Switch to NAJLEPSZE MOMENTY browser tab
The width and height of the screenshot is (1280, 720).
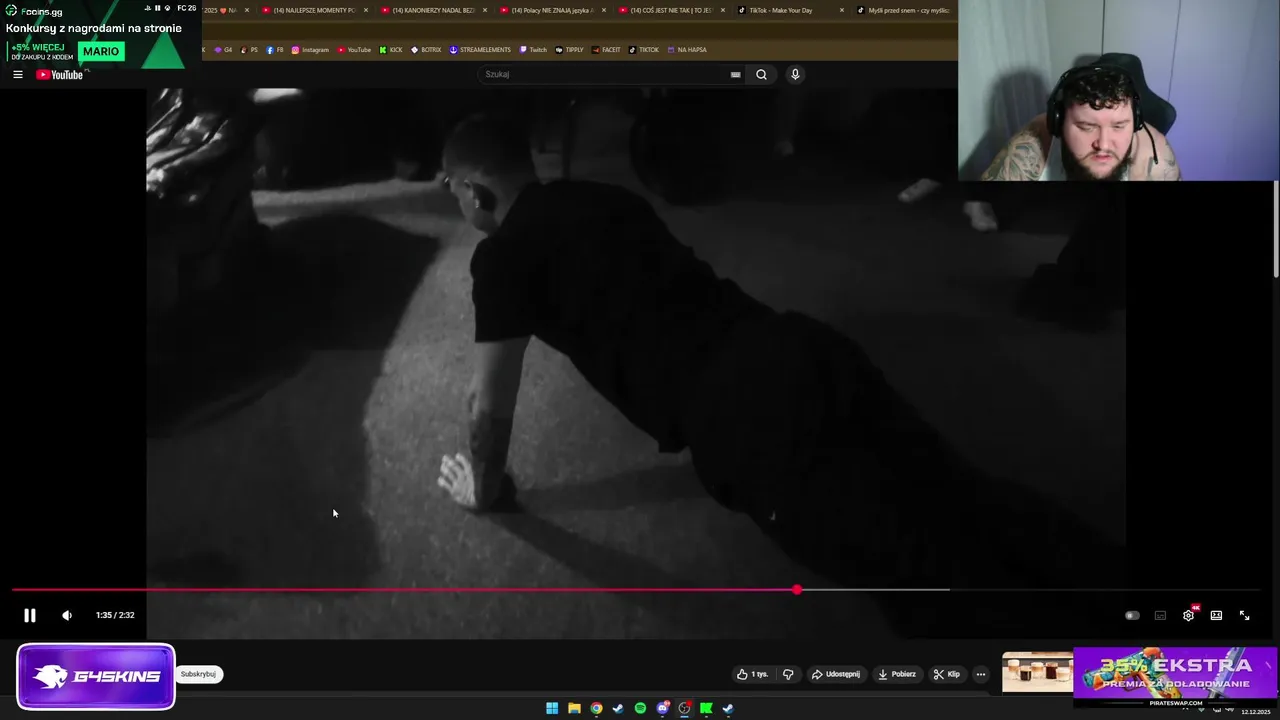pyautogui.click(x=313, y=10)
